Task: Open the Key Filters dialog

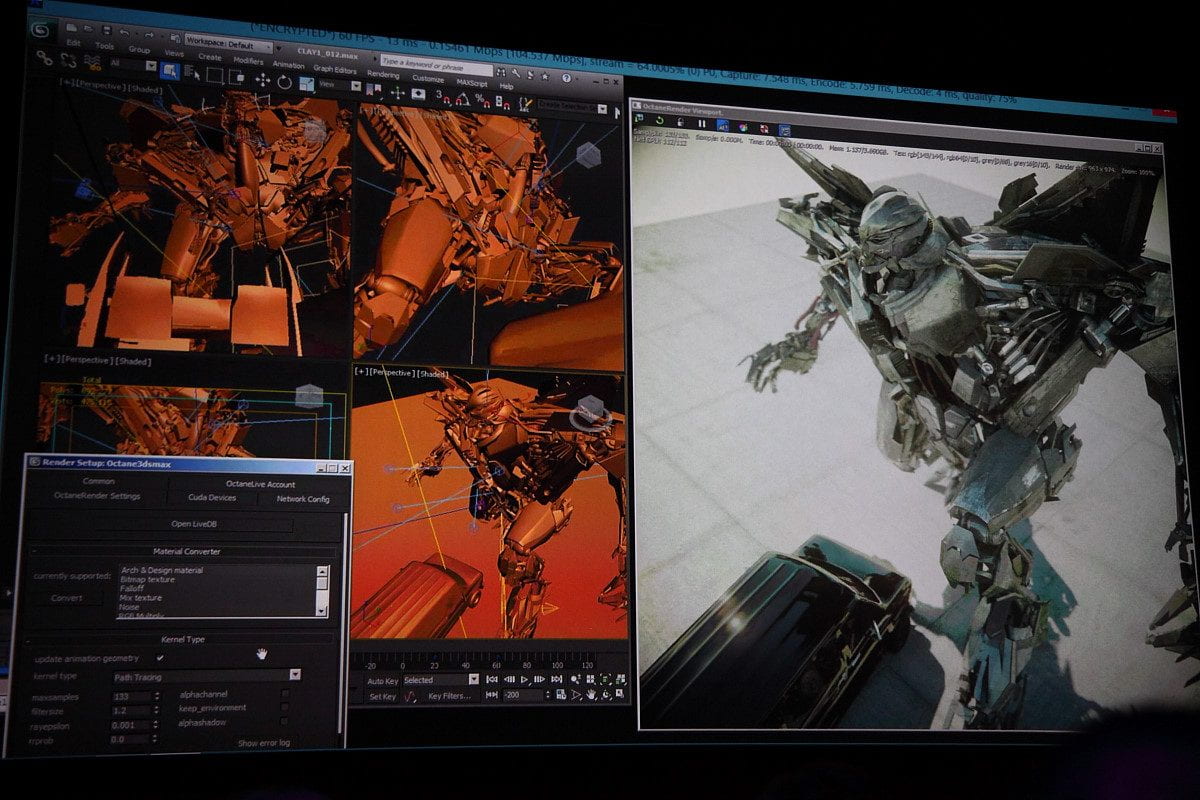Action: [449, 696]
